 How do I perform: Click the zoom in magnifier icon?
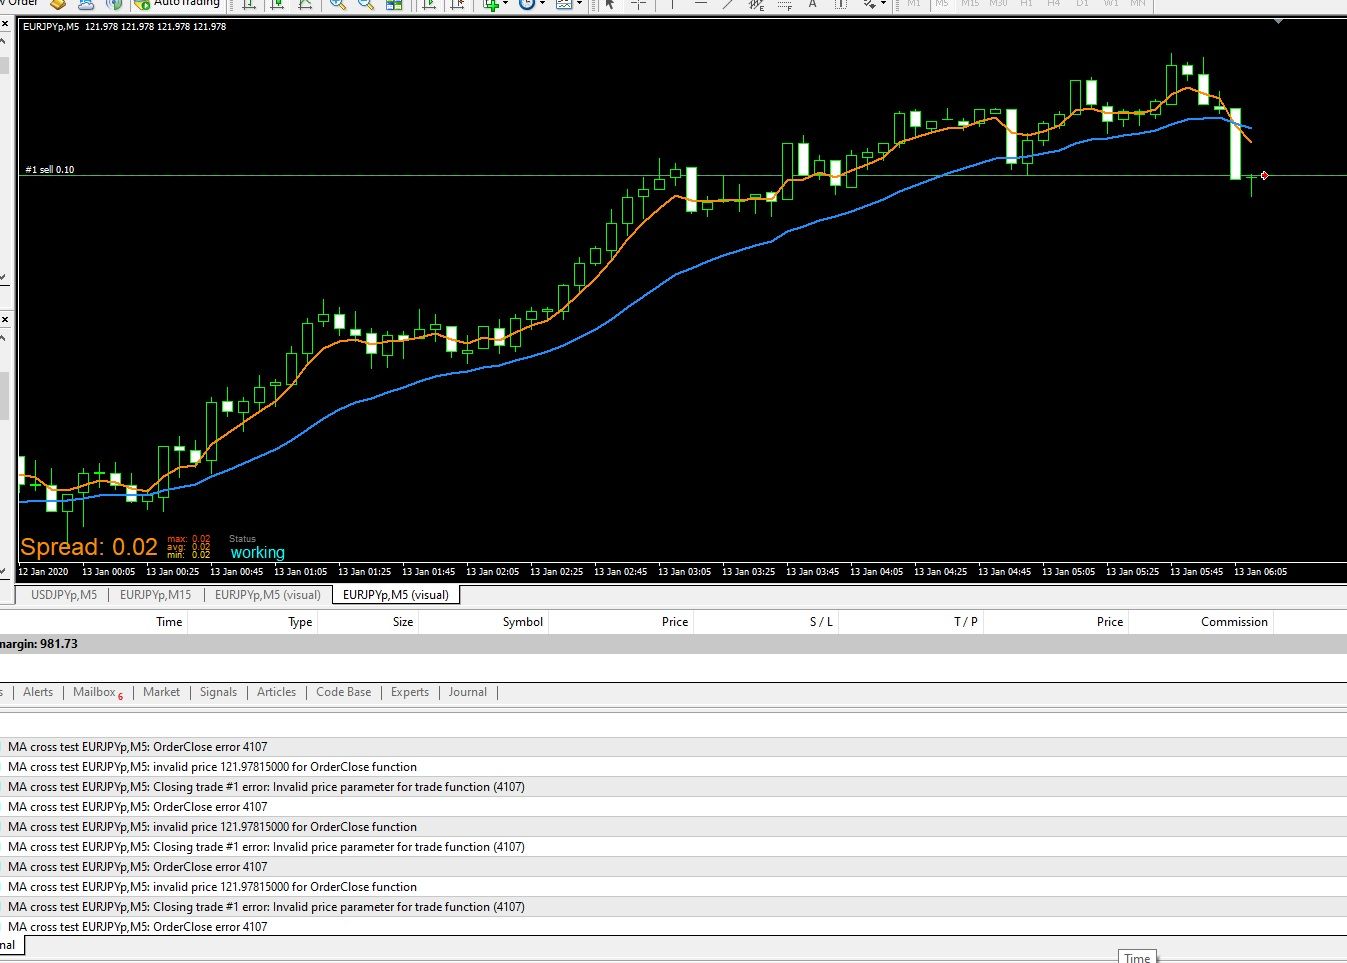[338, 4]
